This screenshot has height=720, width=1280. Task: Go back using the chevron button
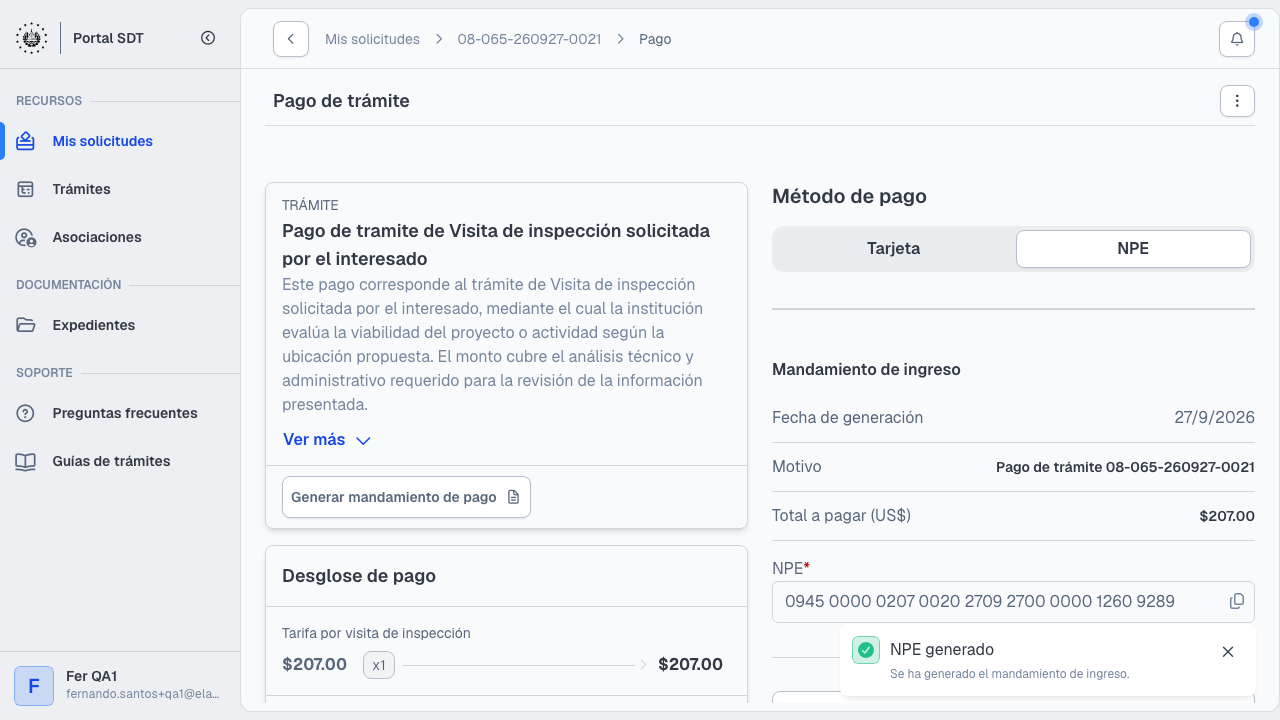(291, 39)
